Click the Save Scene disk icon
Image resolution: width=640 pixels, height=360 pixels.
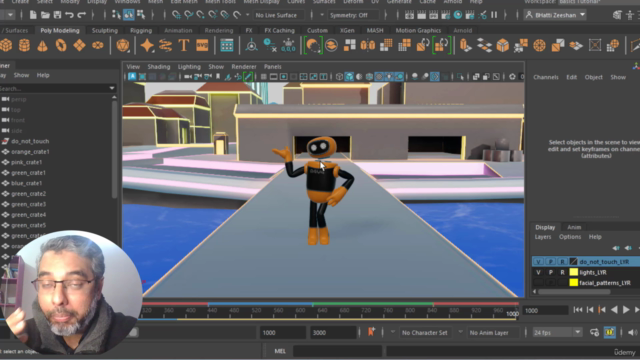tap(57, 15)
